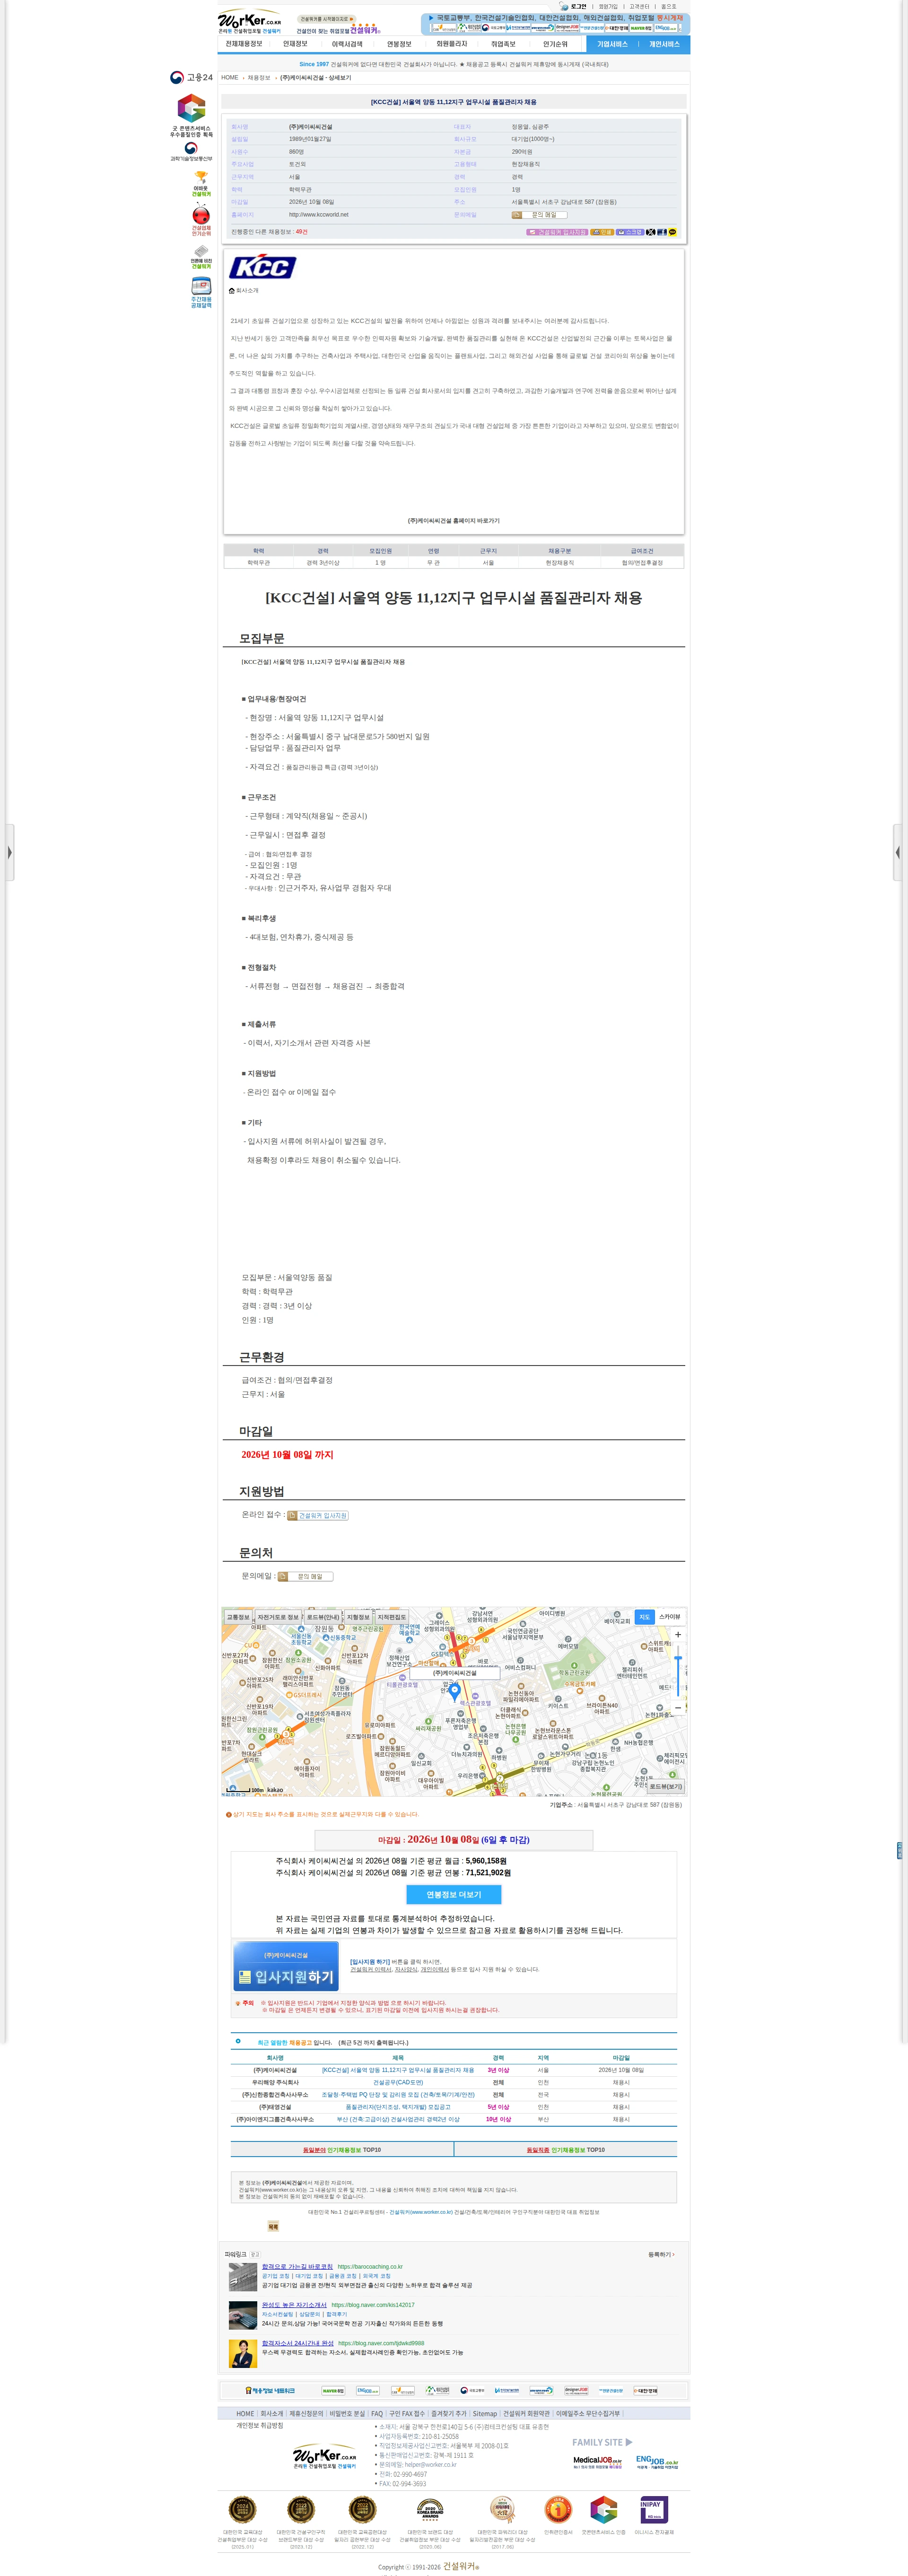Image resolution: width=908 pixels, height=2576 pixels.
Task: Click the 굿콘텐츠서비스 certification badge in sidebar
Action: point(191,115)
